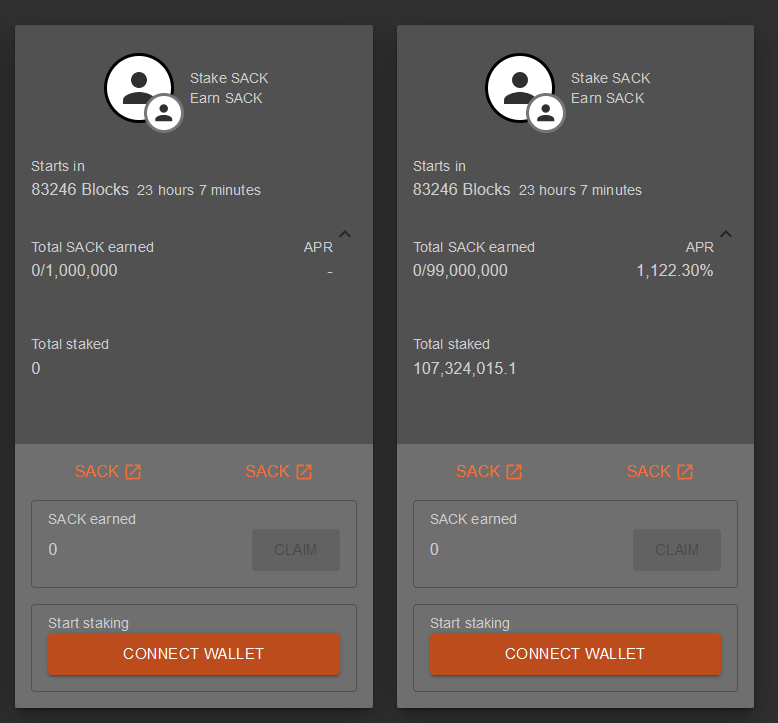Click '23 hours 7 minutes' in the 1,000,000 pool card
The image size is (778, 723).
[199, 190]
